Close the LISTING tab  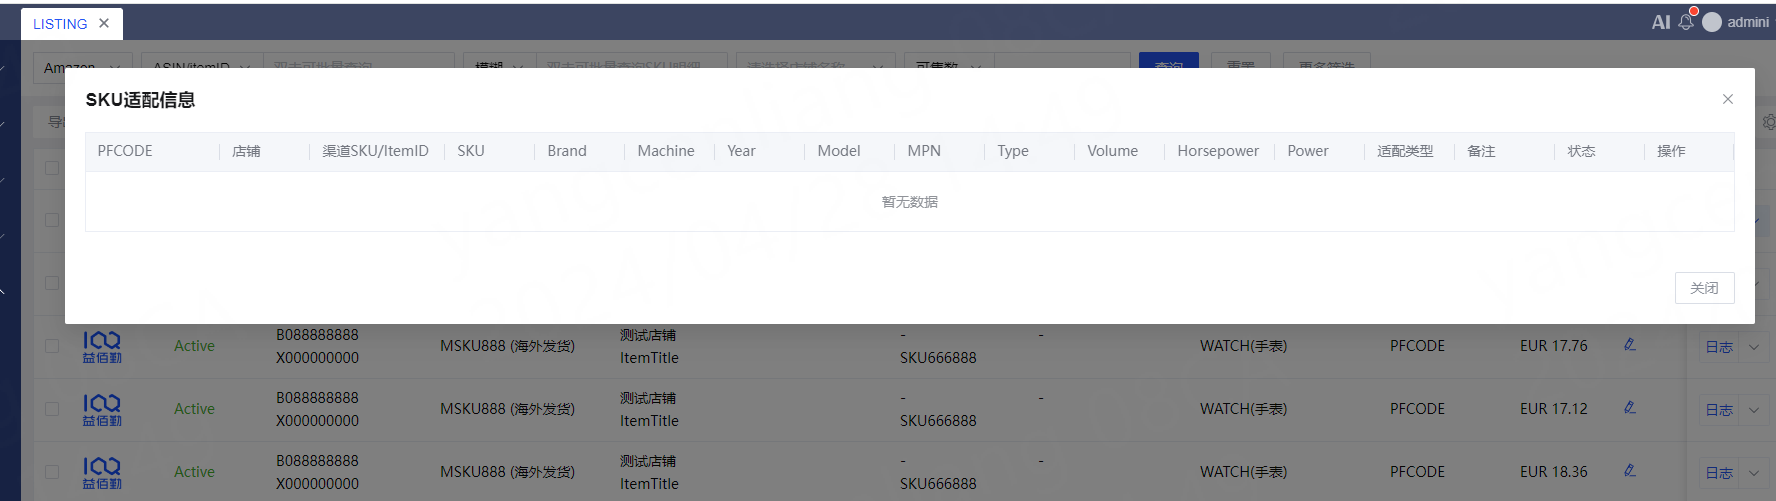point(104,23)
